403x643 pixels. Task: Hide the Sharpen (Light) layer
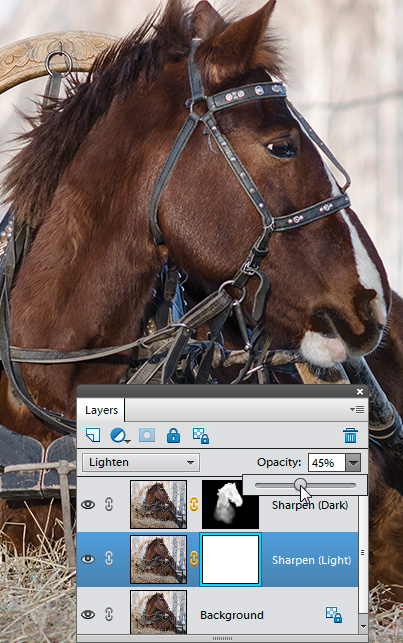88,559
